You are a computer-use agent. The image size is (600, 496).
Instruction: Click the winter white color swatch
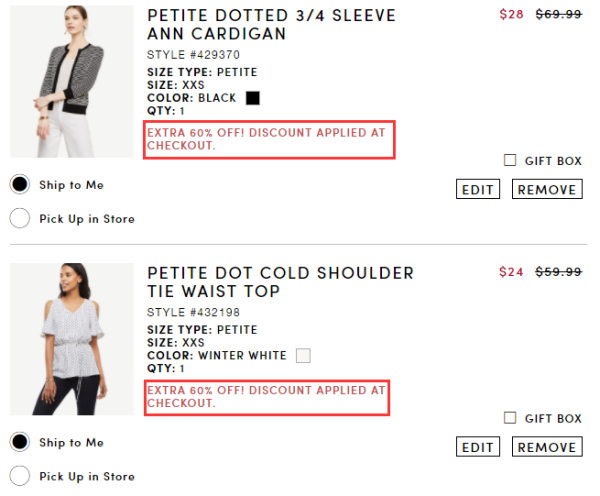(303, 356)
